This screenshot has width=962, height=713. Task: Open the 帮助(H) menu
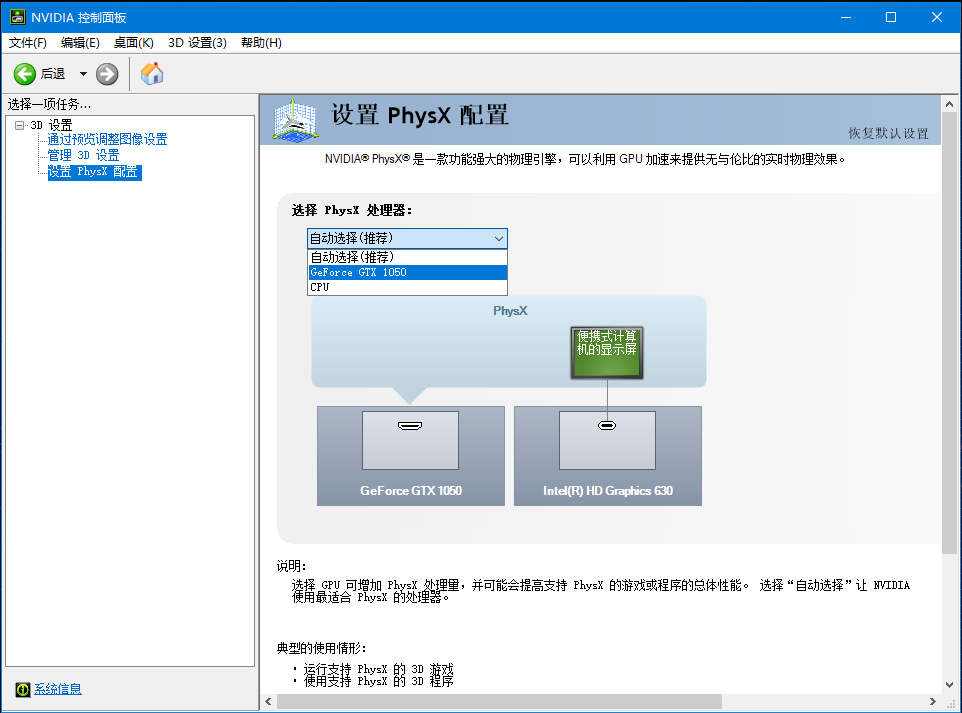click(x=261, y=42)
